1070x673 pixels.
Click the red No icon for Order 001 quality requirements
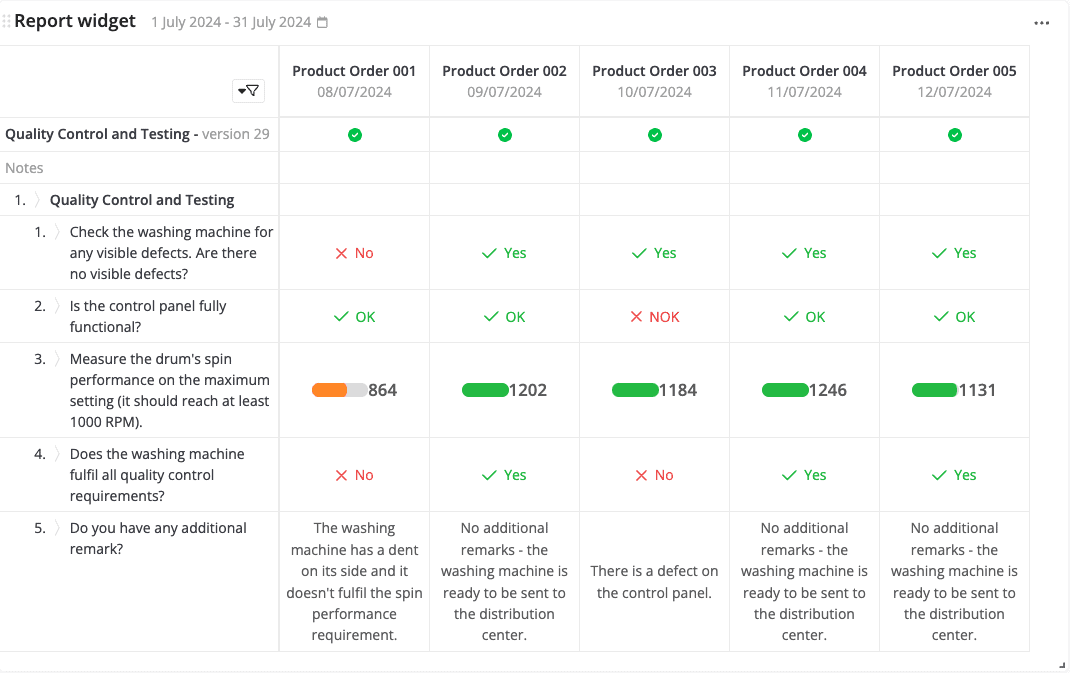(x=354, y=475)
